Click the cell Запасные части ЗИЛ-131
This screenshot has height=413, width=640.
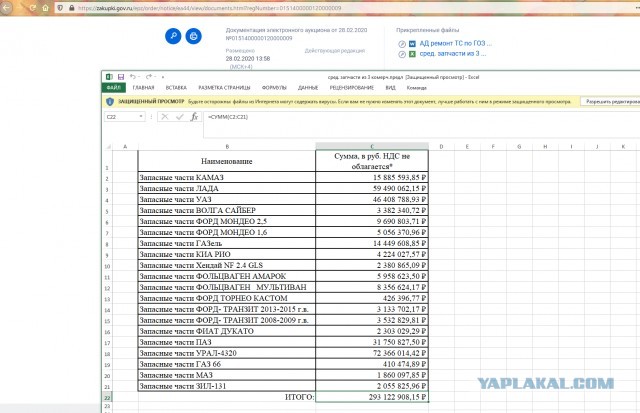click(227, 386)
